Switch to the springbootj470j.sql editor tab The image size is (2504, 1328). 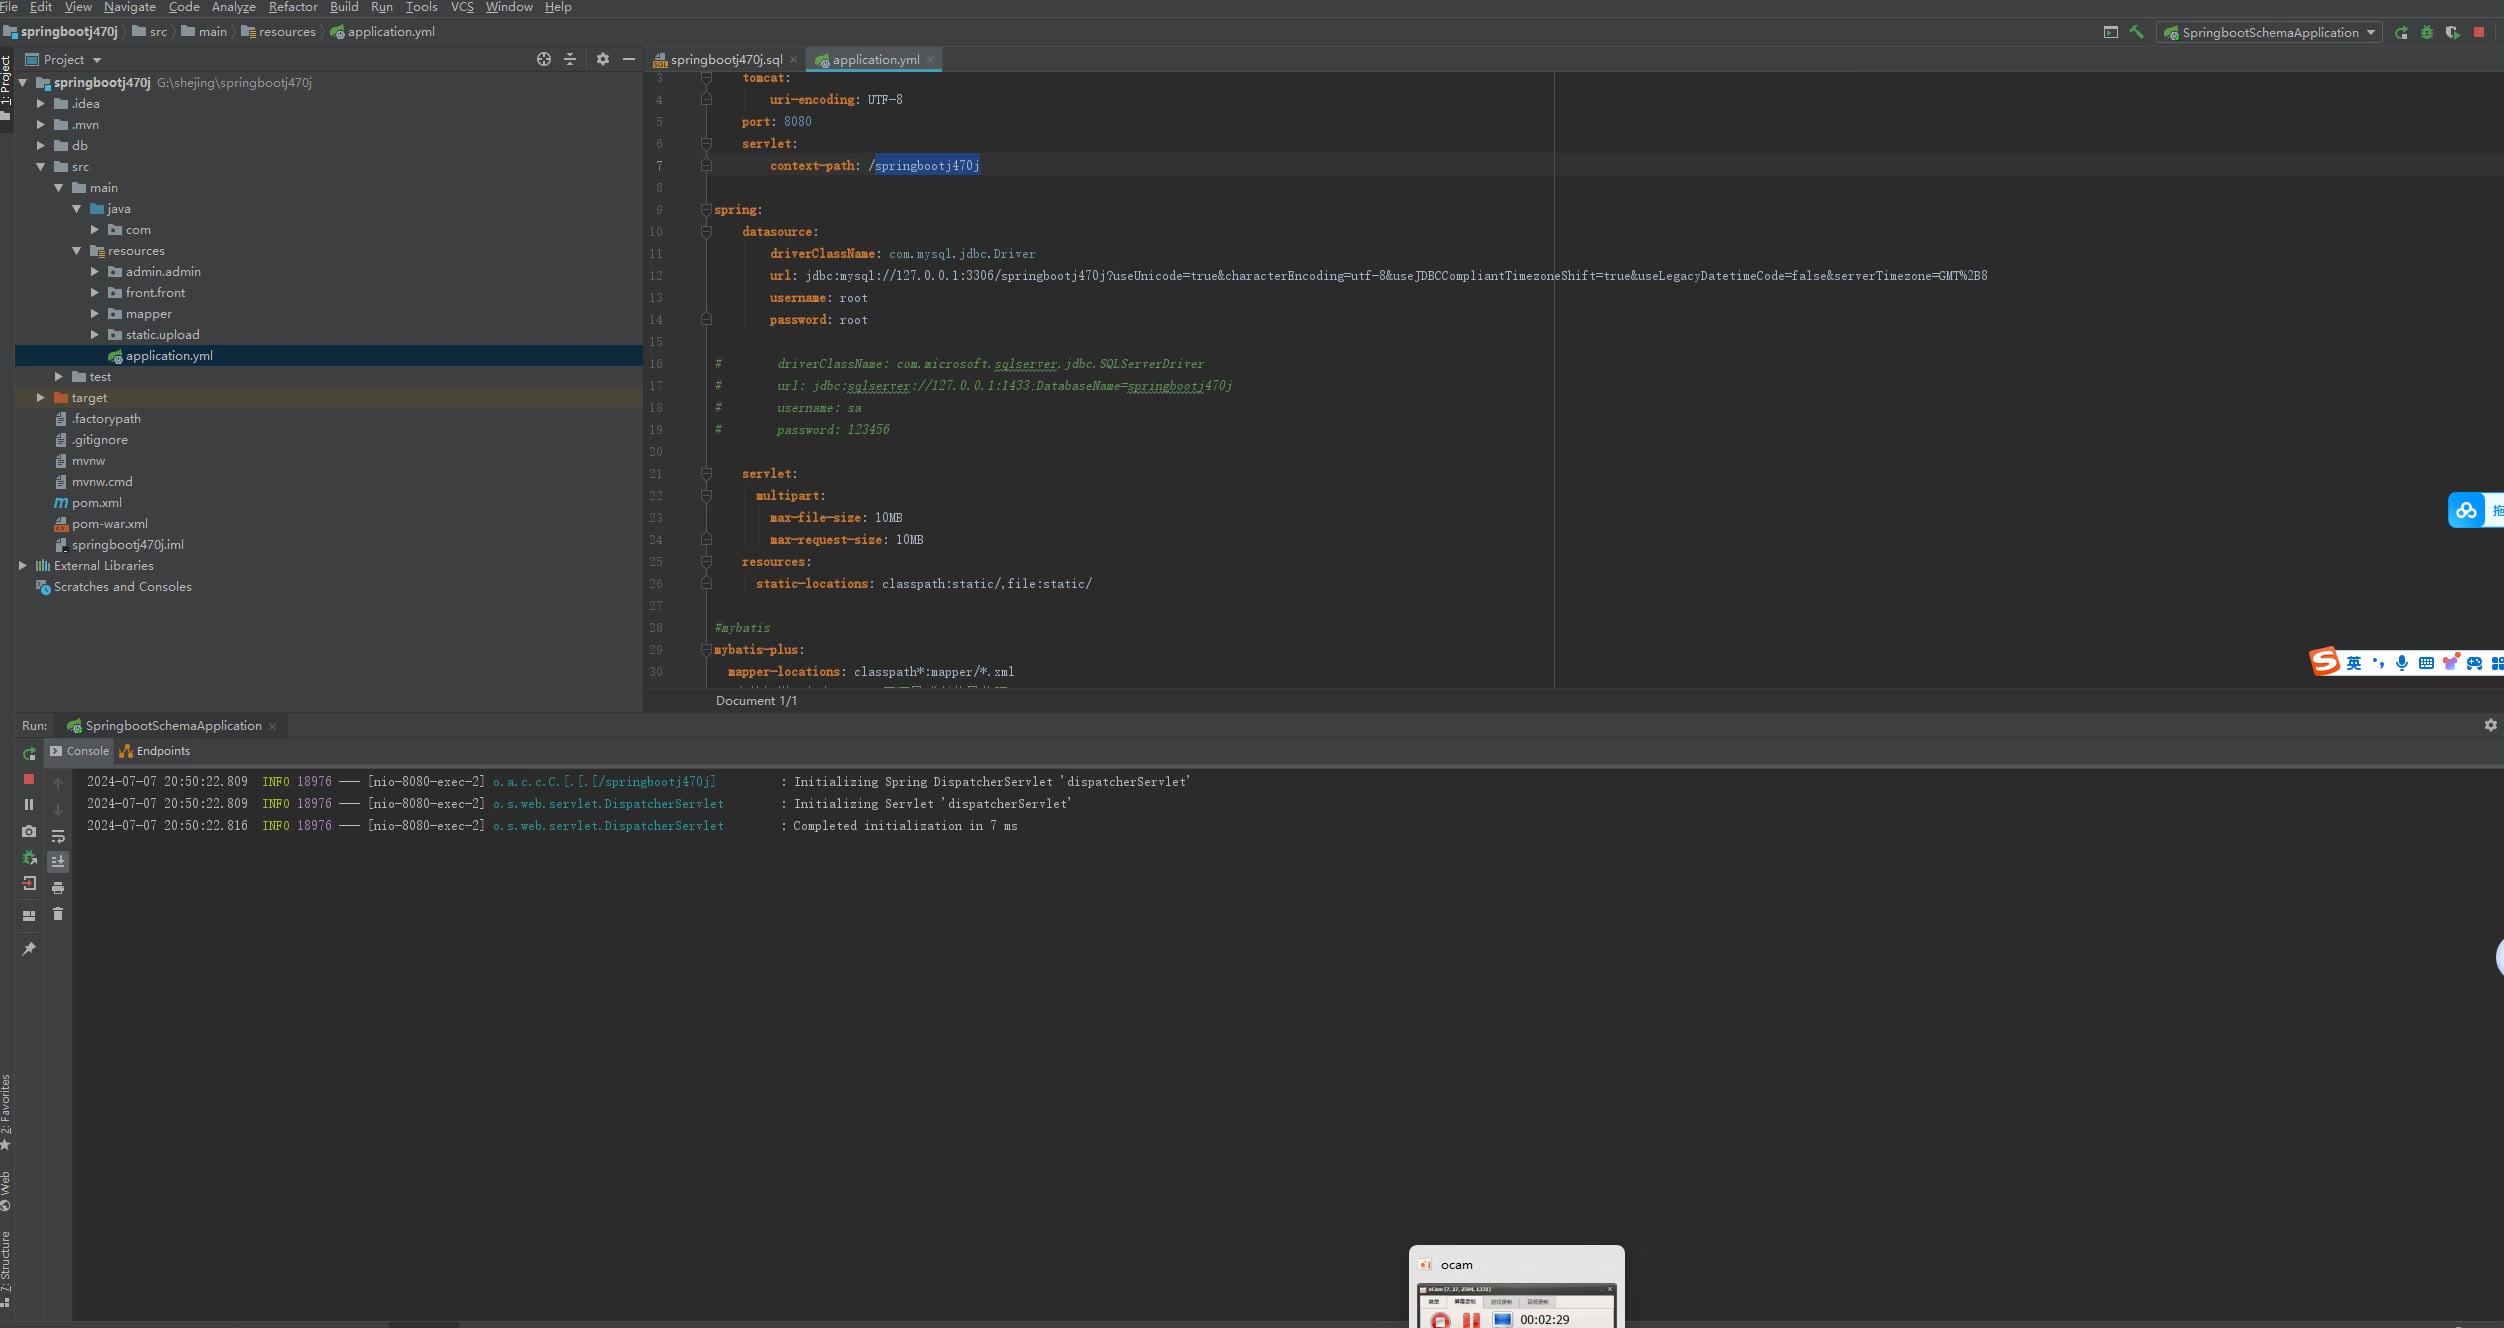pos(725,60)
